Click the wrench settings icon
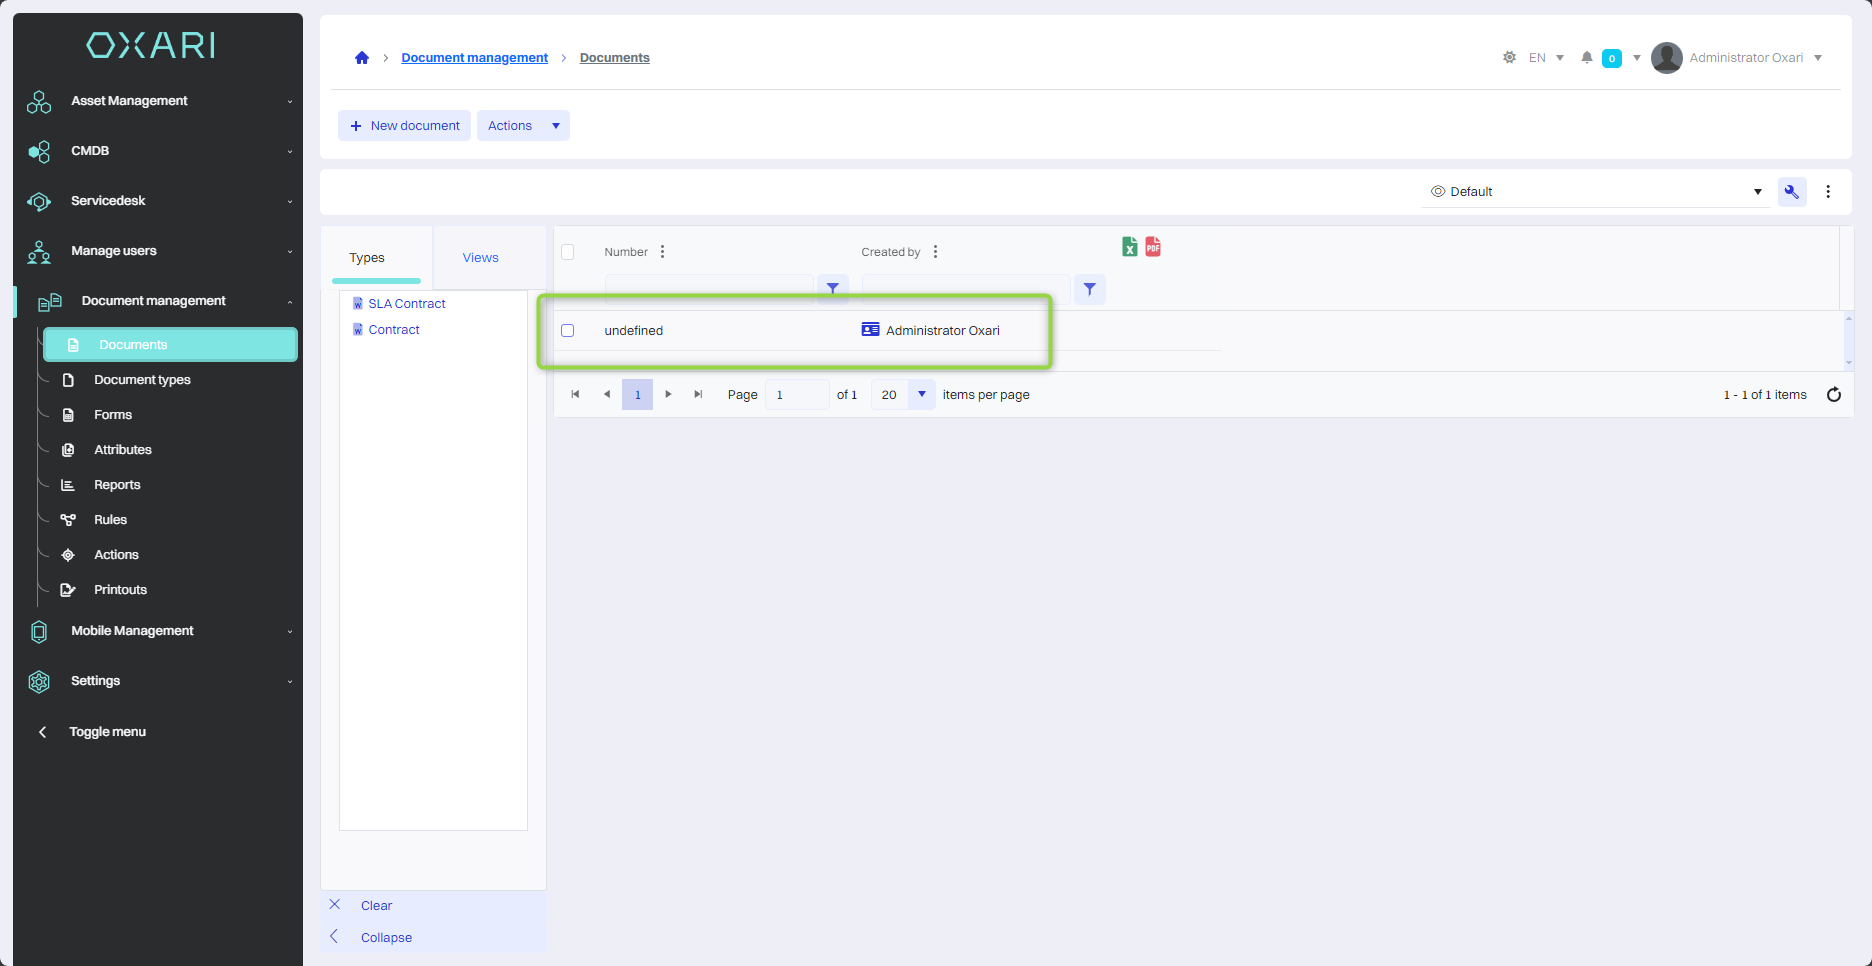Viewport: 1872px width, 966px height. coord(1791,192)
